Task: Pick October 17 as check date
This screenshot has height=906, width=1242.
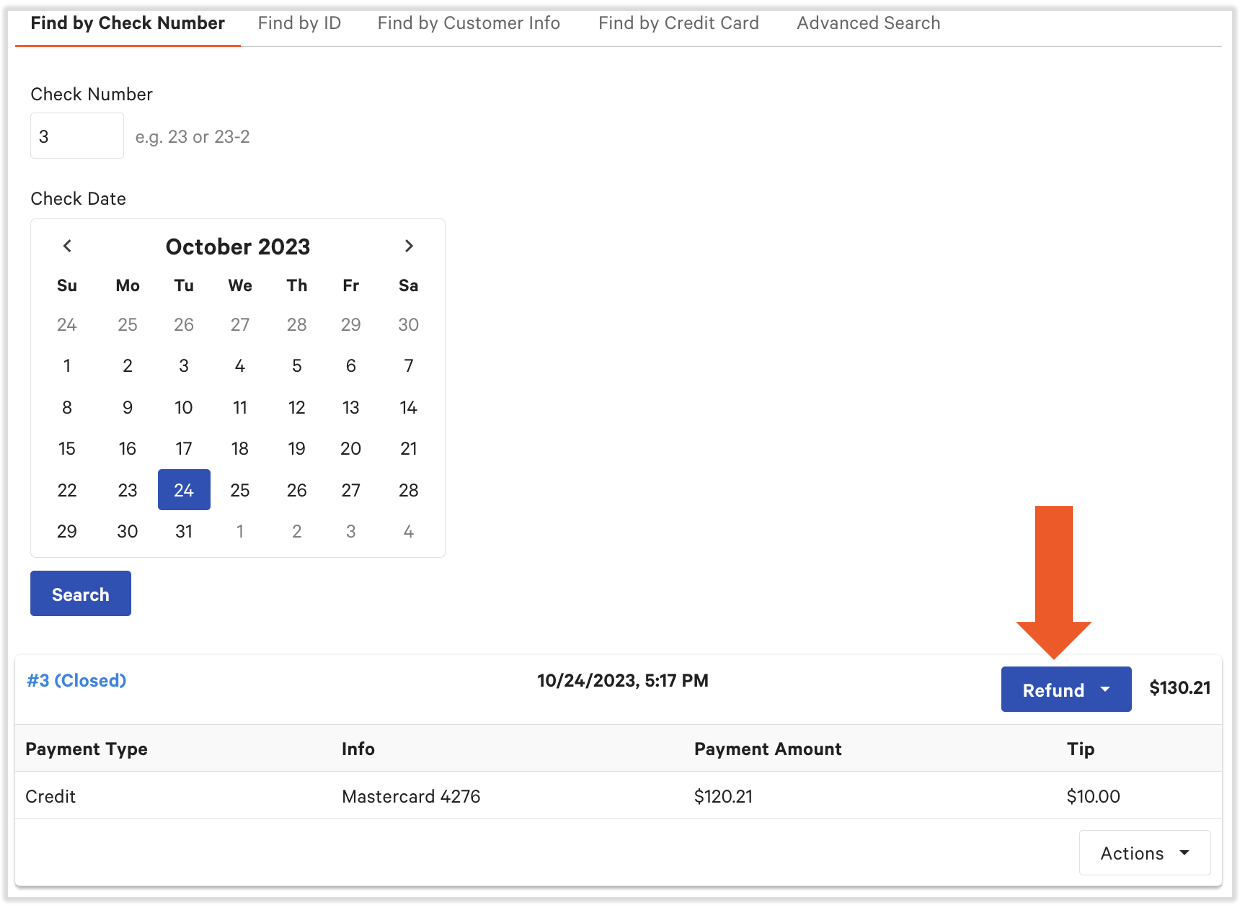Action: coord(184,449)
